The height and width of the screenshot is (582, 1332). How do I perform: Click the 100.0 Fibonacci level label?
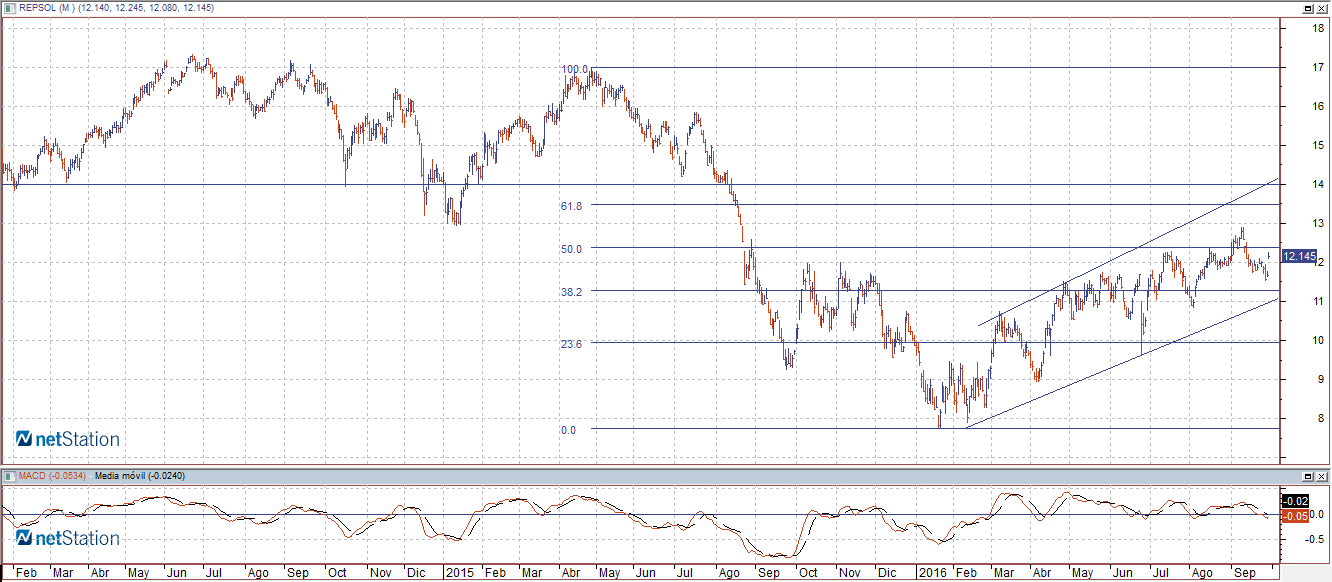pos(574,69)
